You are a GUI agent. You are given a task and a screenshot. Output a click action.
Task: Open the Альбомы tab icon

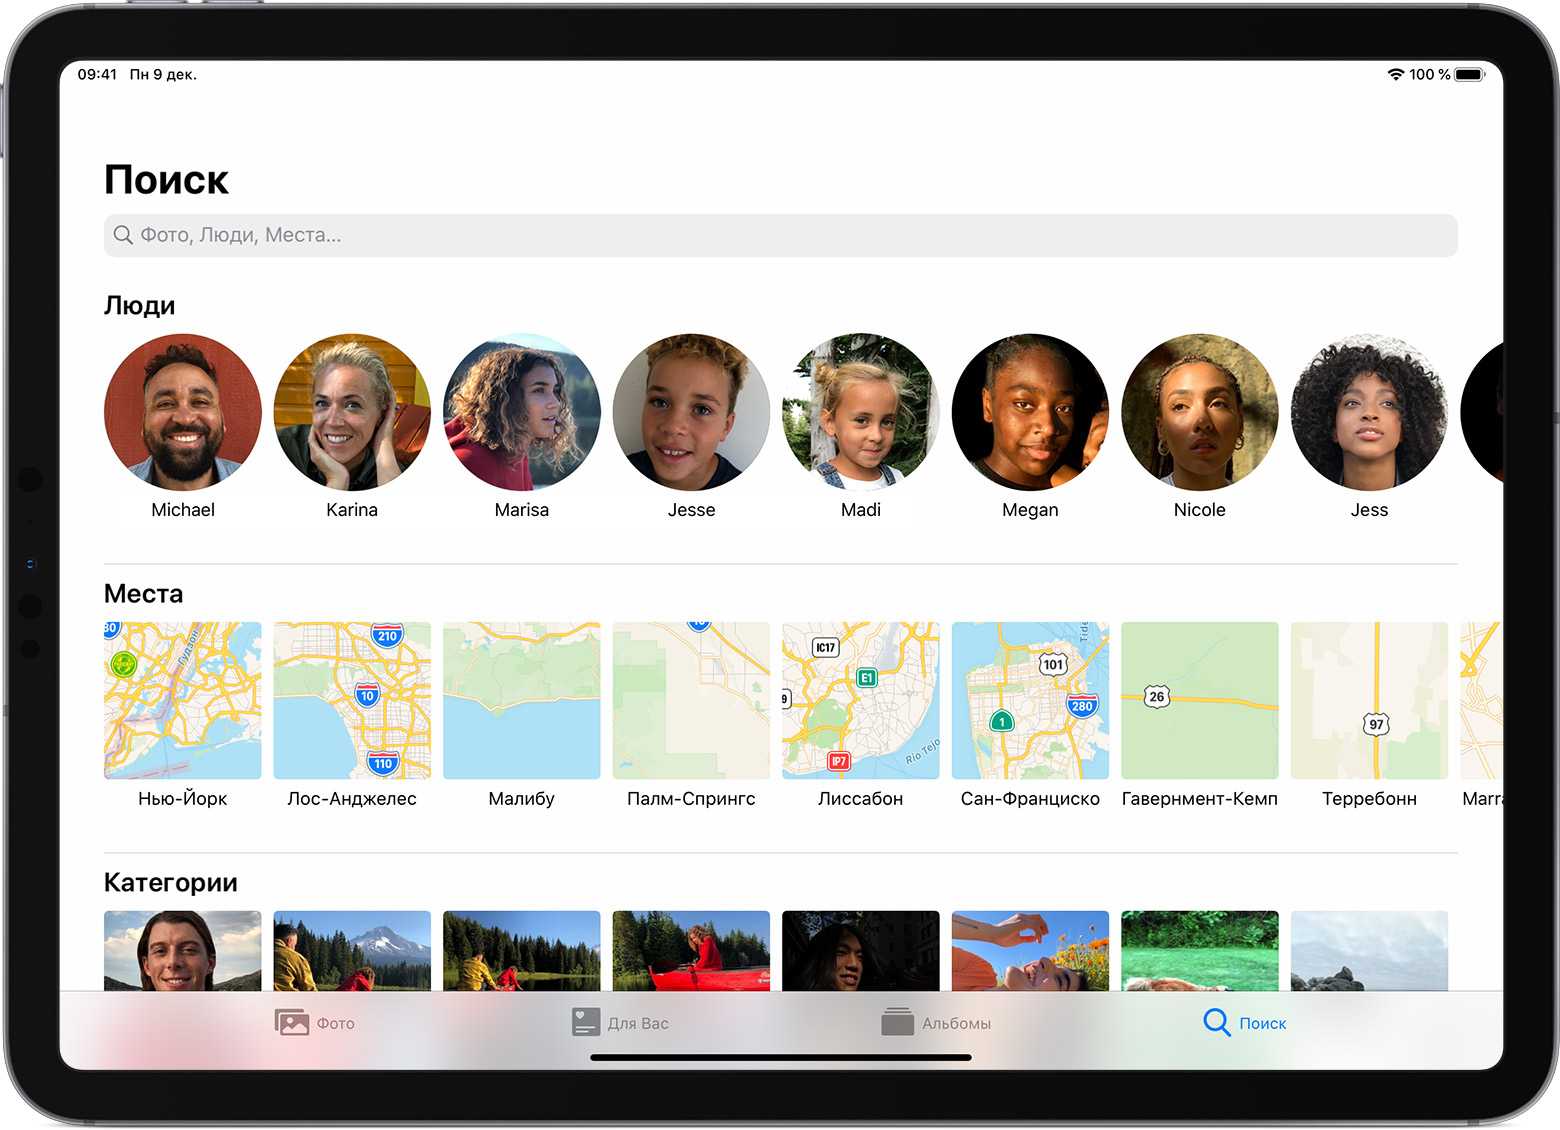point(897,1022)
